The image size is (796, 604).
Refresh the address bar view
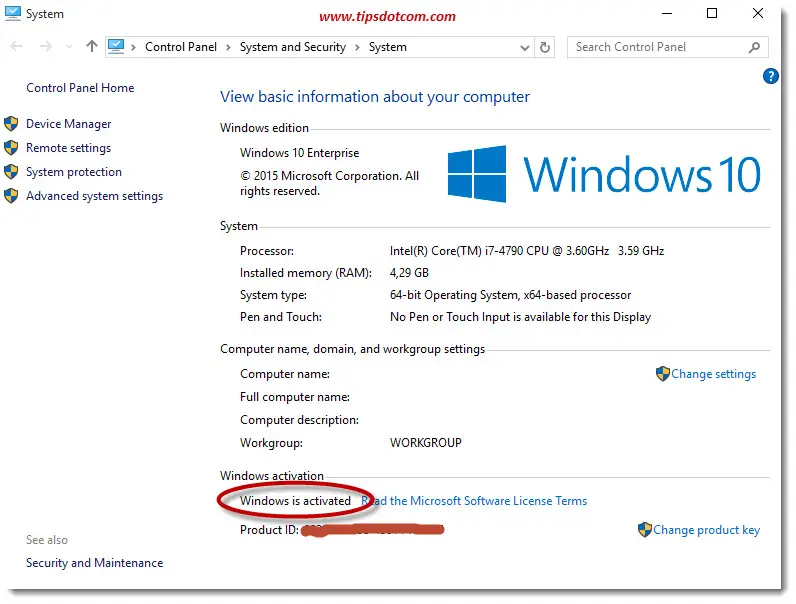tap(545, 47)
